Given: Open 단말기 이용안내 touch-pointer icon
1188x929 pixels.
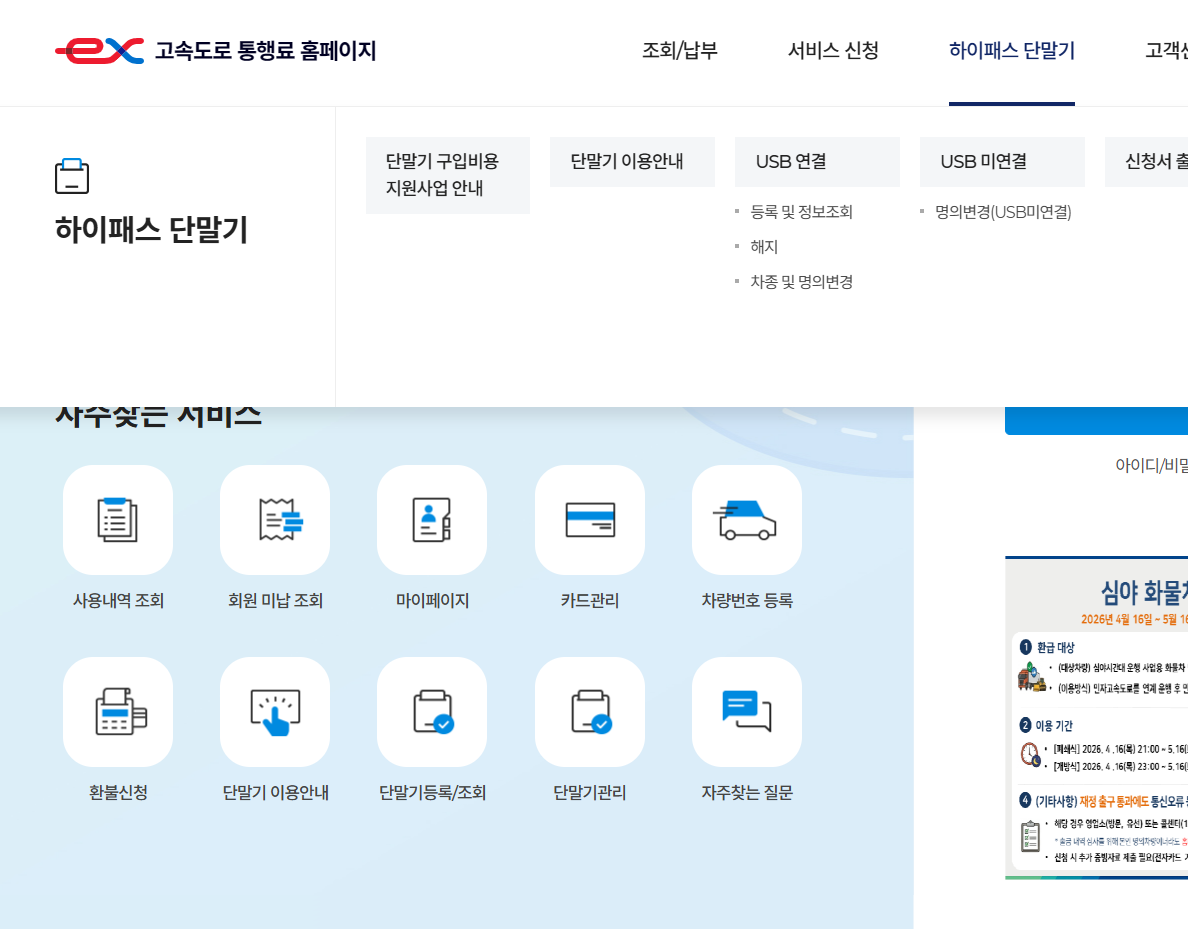Looking at the screenshot, I should (275, 712).
